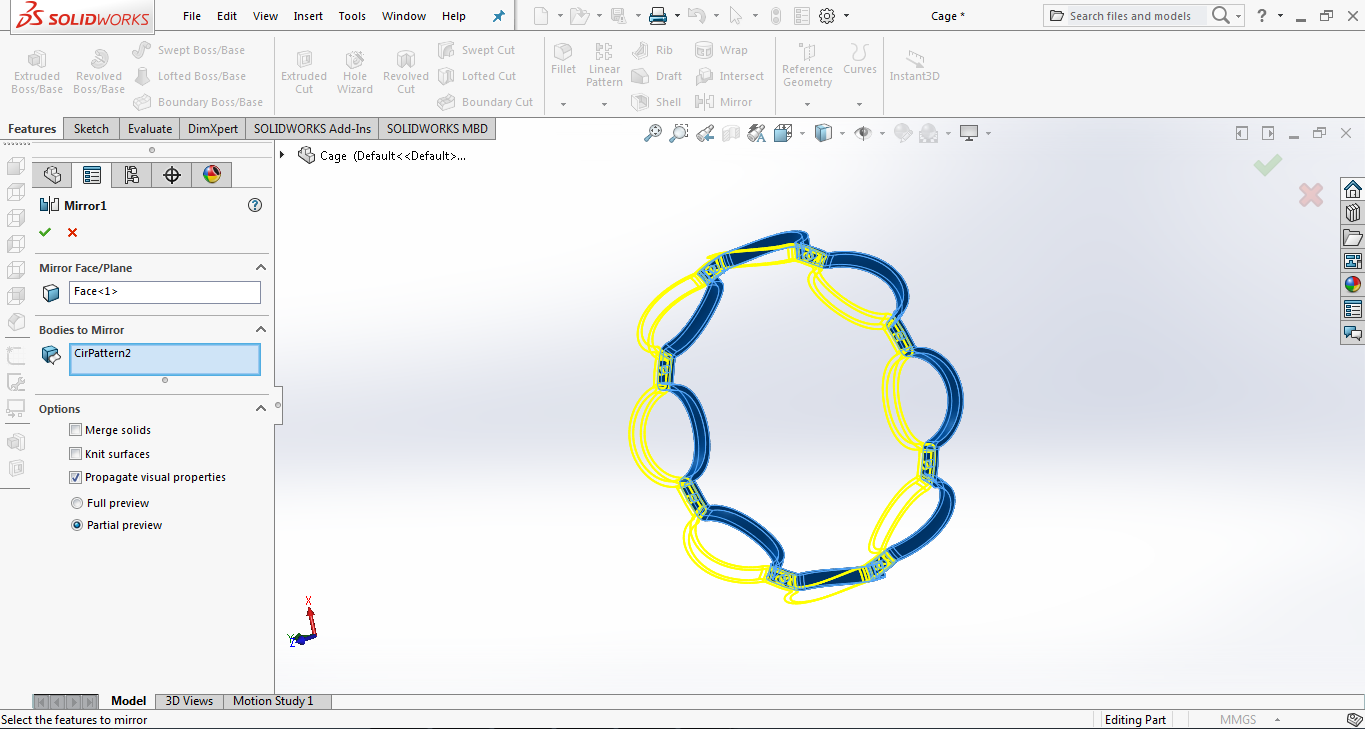Image resolution: width=1365 pixels, height=729 pixels.
Task: Click the Mirror command in ribbon
Action: [x=725, y=102]
